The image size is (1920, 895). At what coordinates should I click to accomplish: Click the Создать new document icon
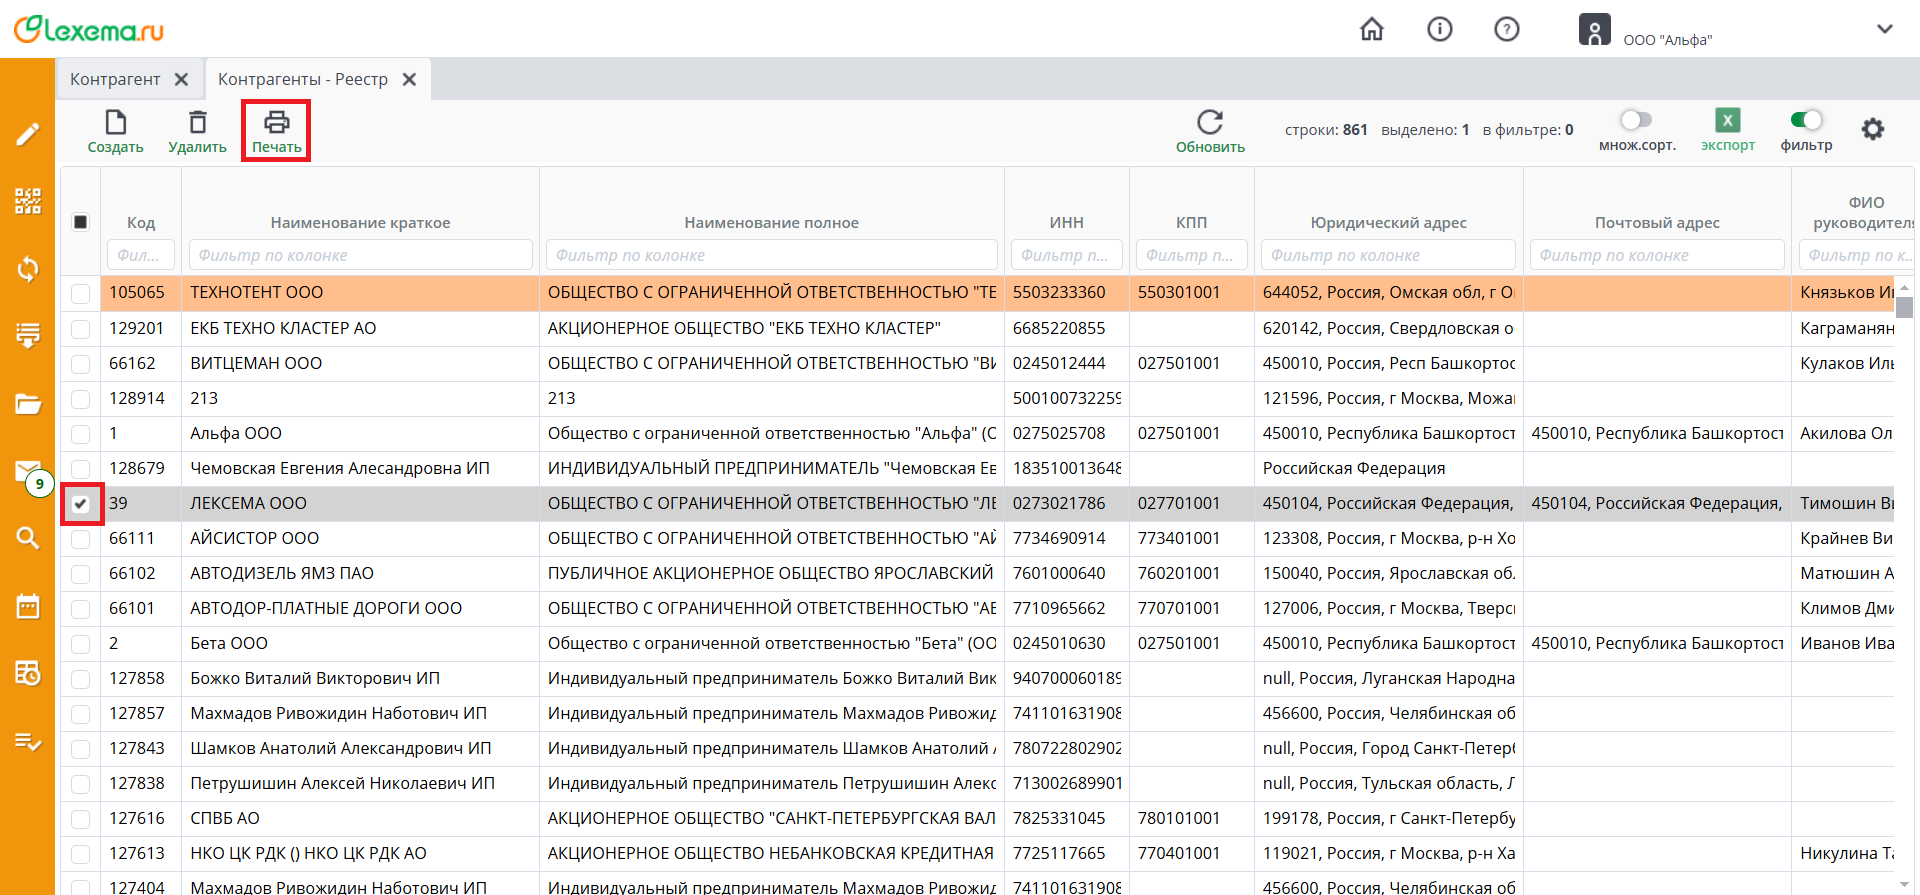tap(116, 123)
